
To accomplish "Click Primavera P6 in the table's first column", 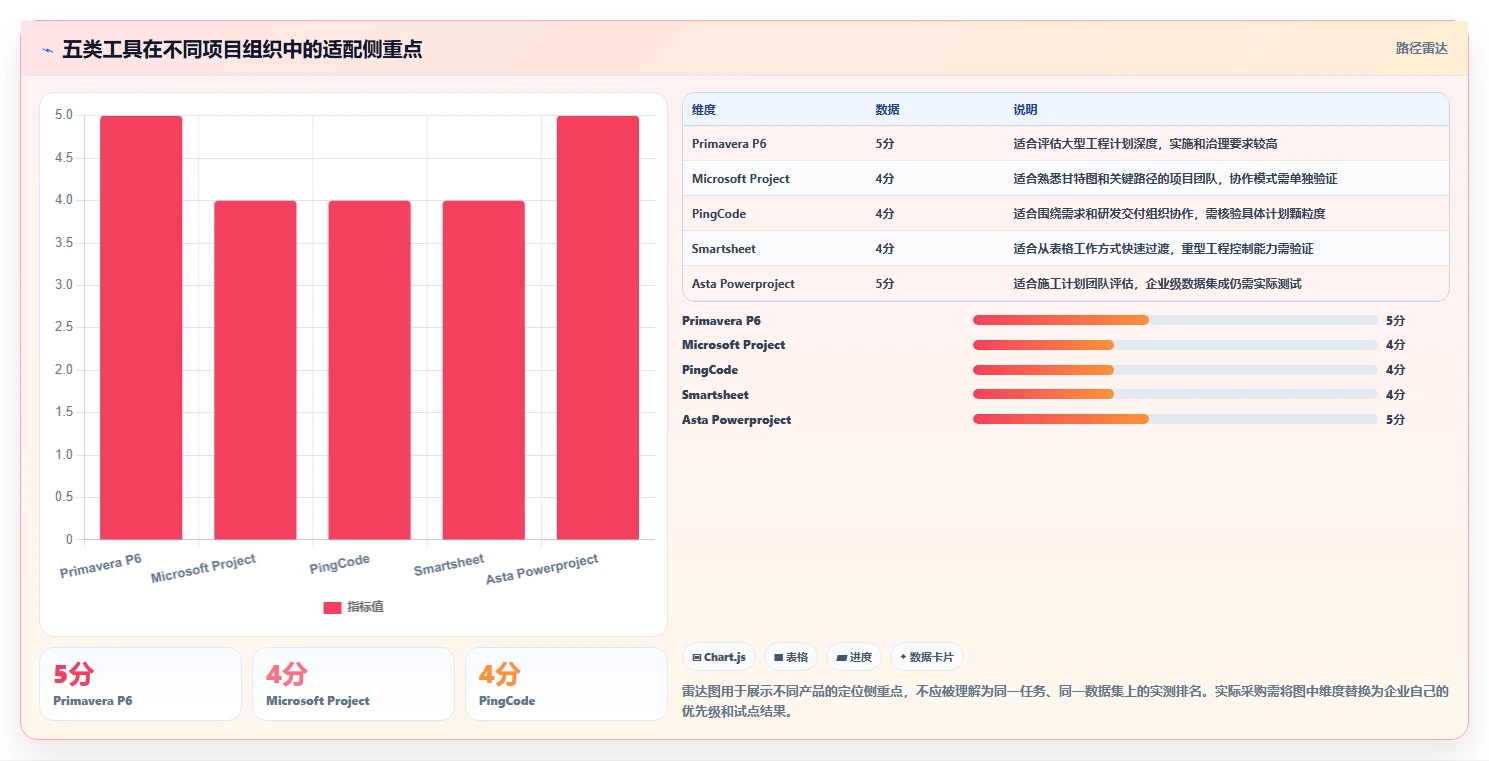I will pos(729,144).
